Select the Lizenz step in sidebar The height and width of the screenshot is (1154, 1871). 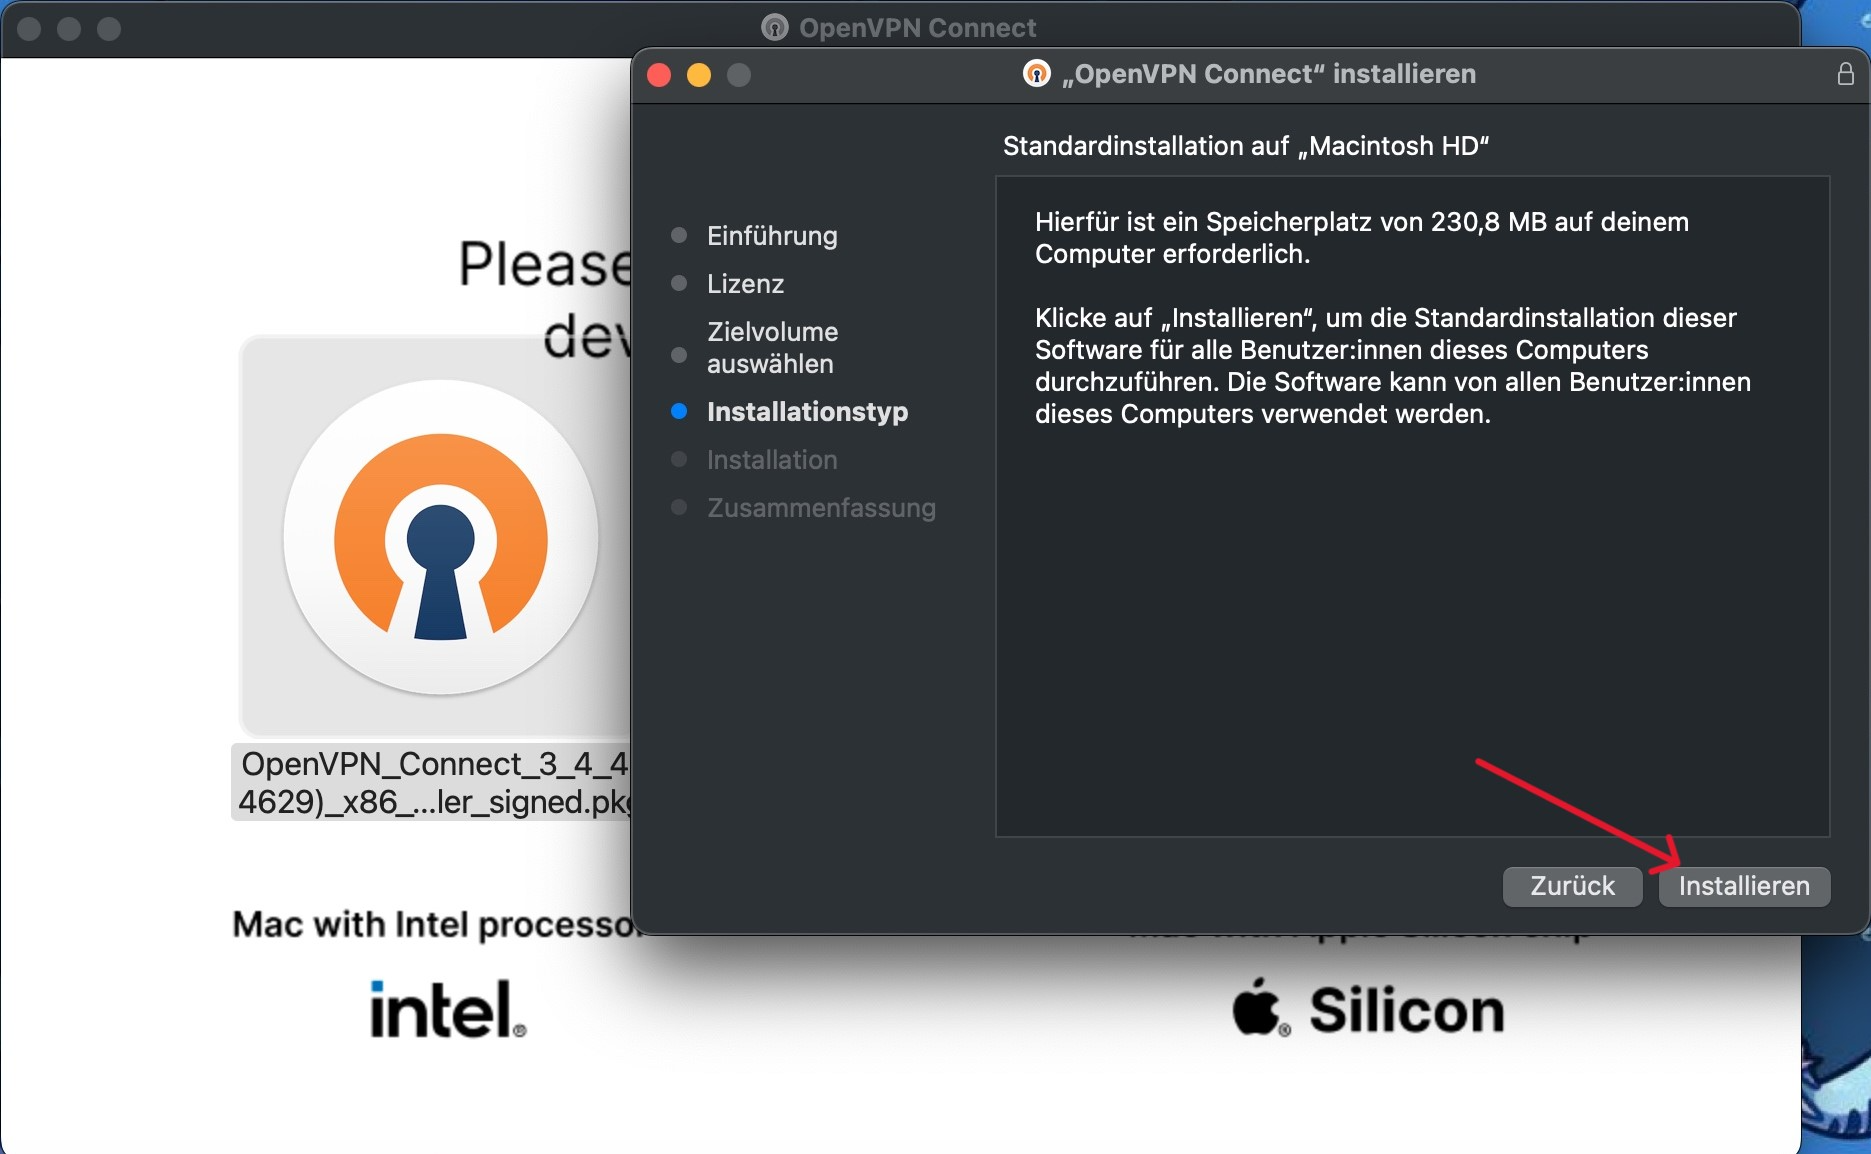click(x=745, y=284)
